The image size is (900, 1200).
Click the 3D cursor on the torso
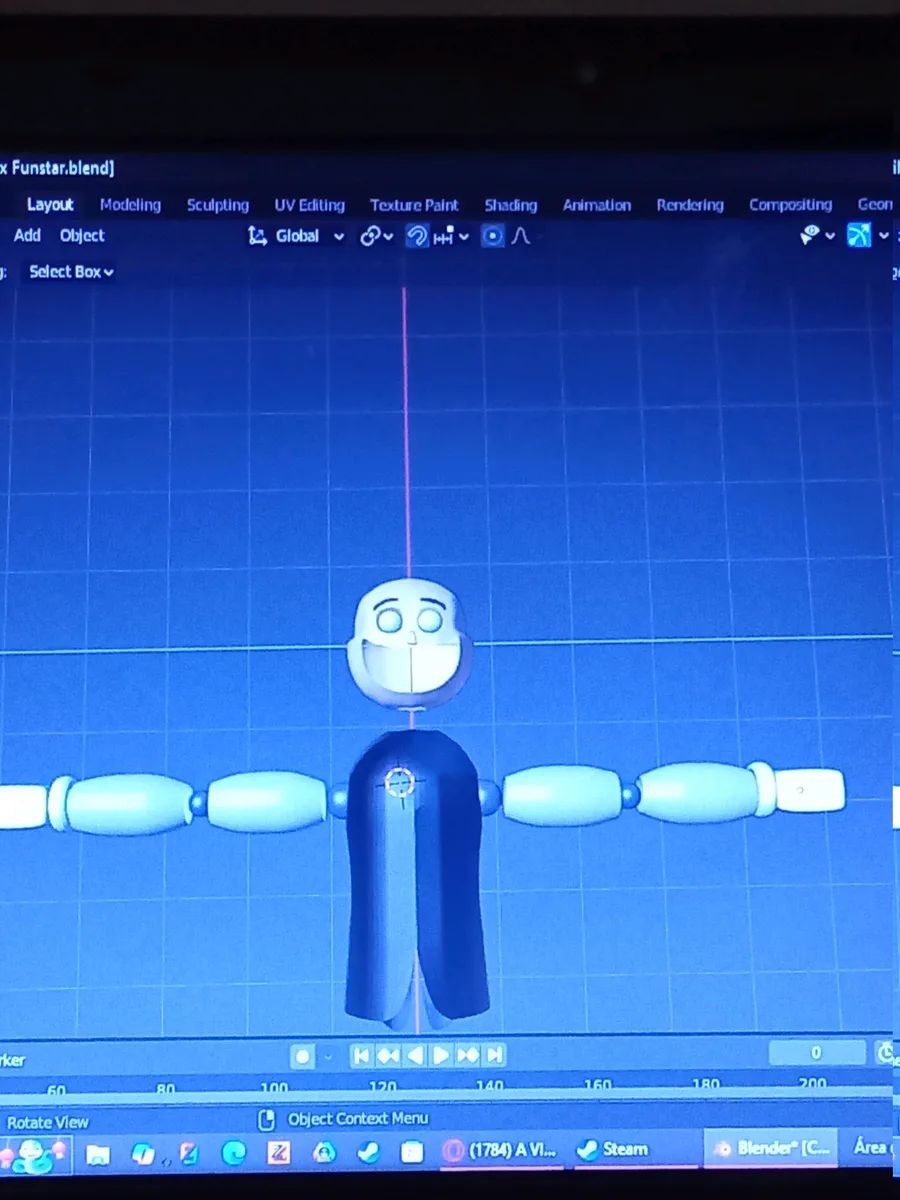(x=400, y=784)
